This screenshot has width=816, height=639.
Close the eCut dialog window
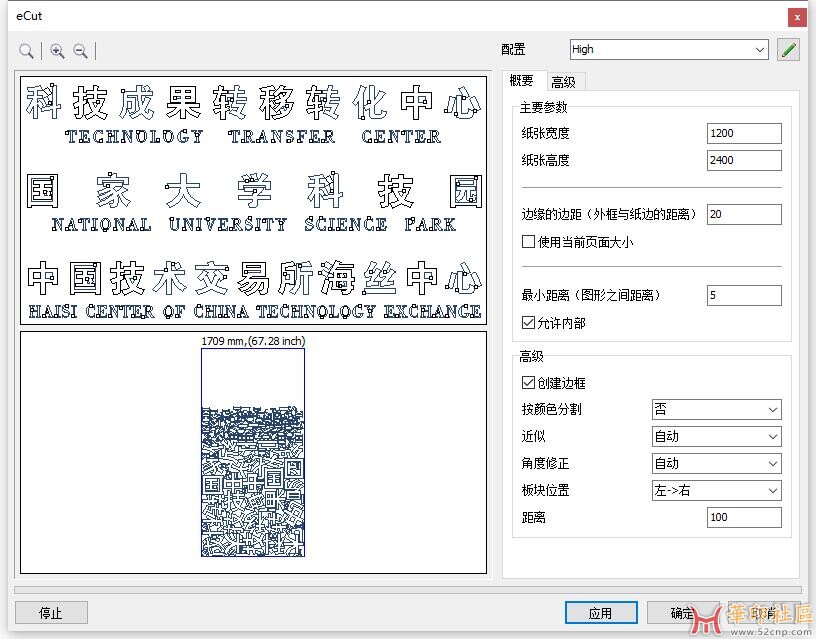pyautogui.click(x=797, y=18)
